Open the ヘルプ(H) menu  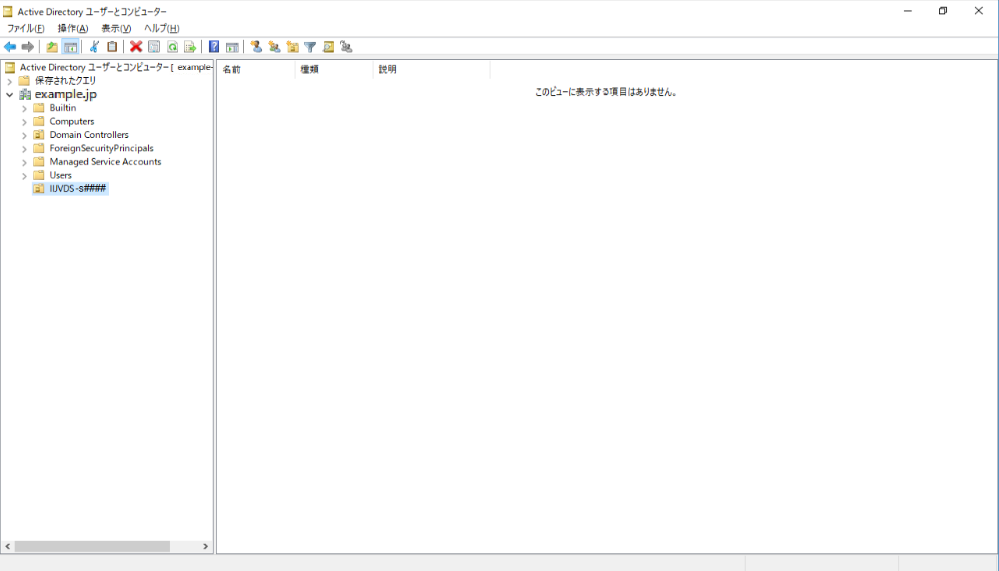[161, 28]
